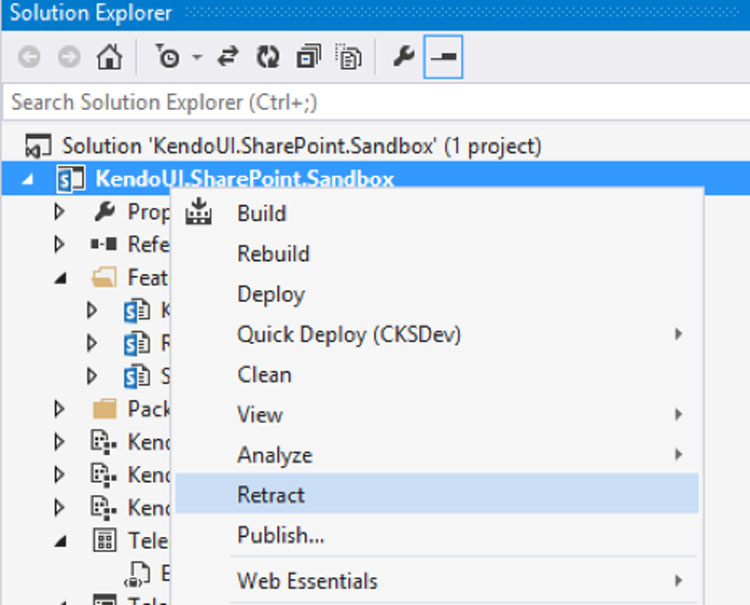
Task: Click the Package folder icon
Action: pyautogui.click(x=104, y=409)
